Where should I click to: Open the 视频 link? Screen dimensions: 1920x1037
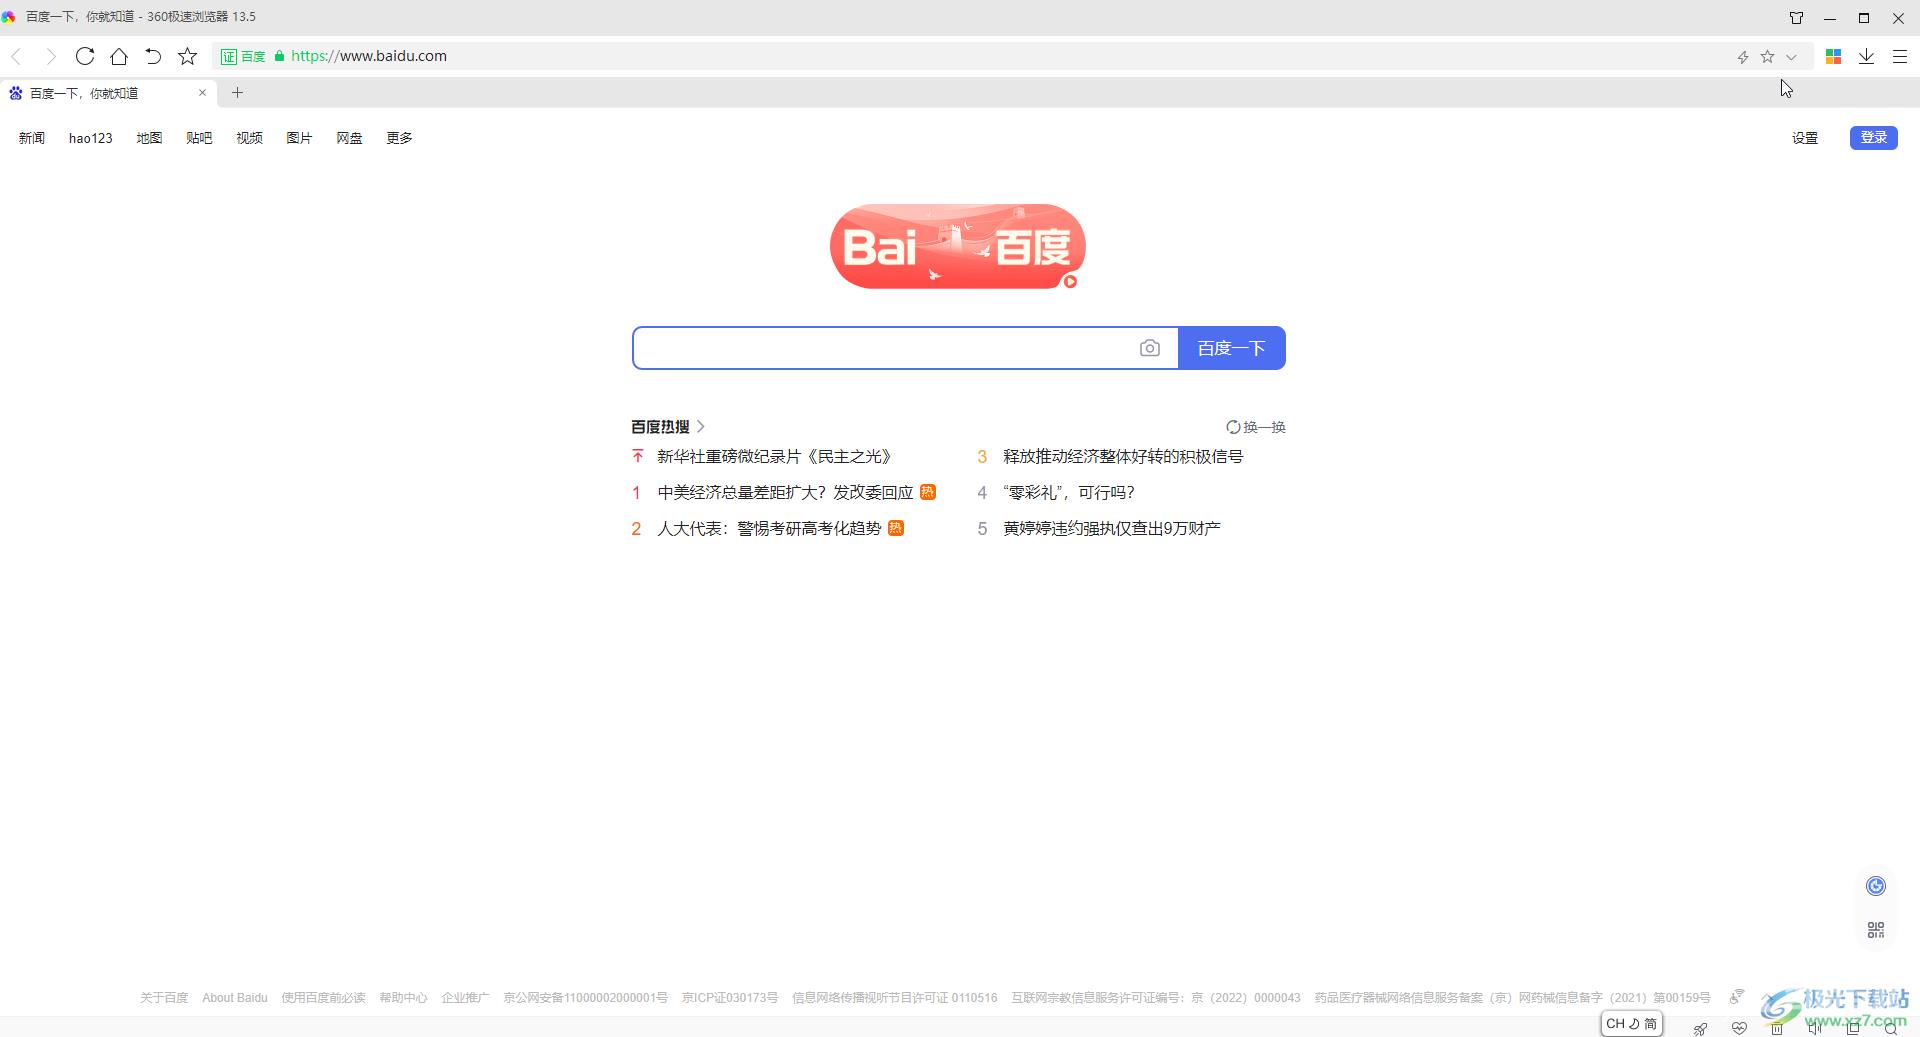pyautogui.click(x=249, y=138)
